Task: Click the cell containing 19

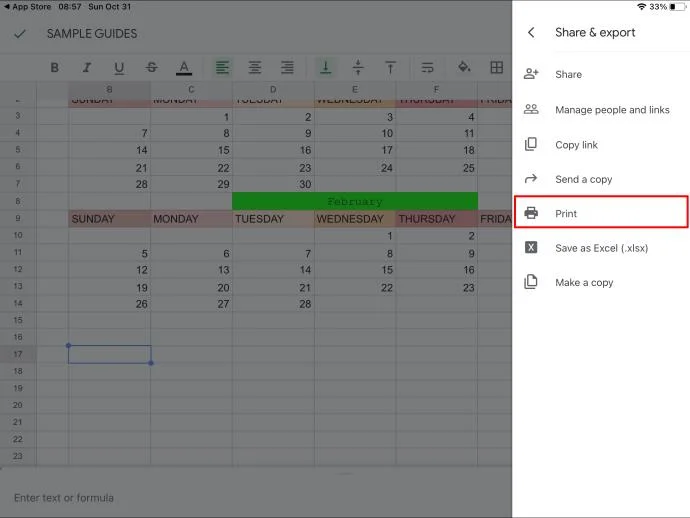Action: (x=109, y=287)
